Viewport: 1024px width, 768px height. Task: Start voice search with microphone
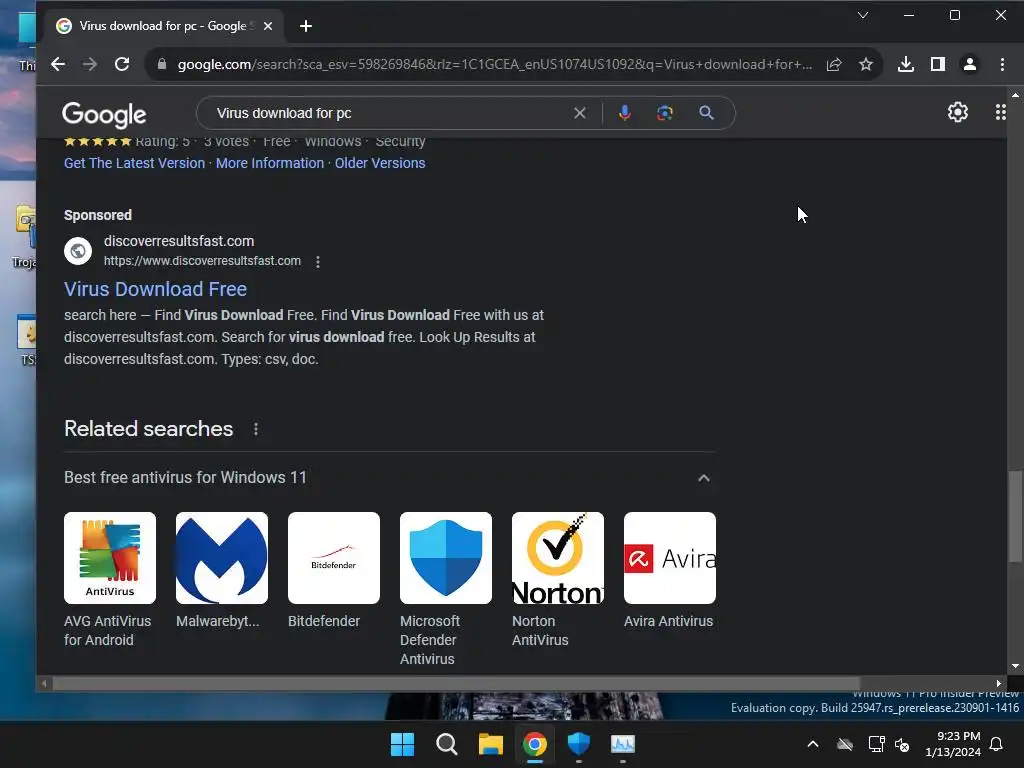624,113
